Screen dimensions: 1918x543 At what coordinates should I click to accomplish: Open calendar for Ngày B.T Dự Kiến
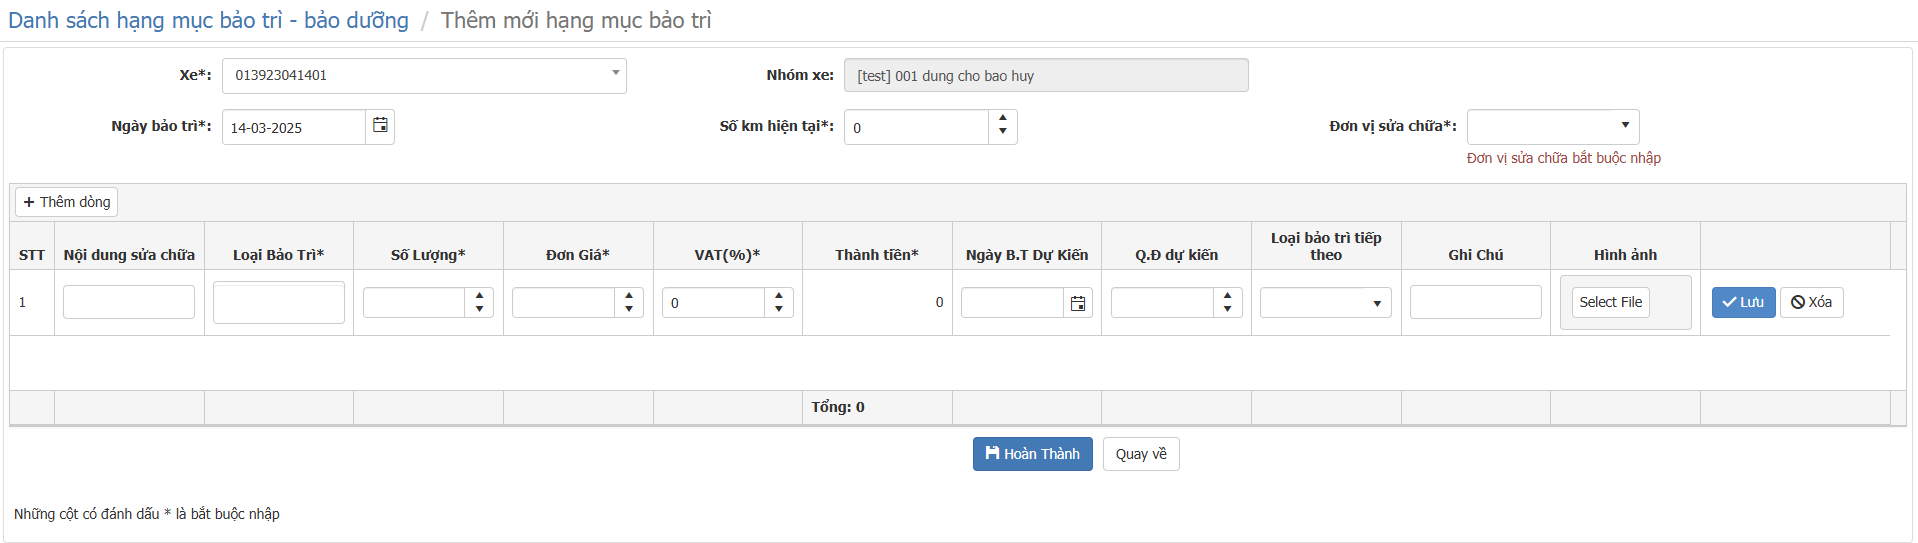tap(1078, 303)
